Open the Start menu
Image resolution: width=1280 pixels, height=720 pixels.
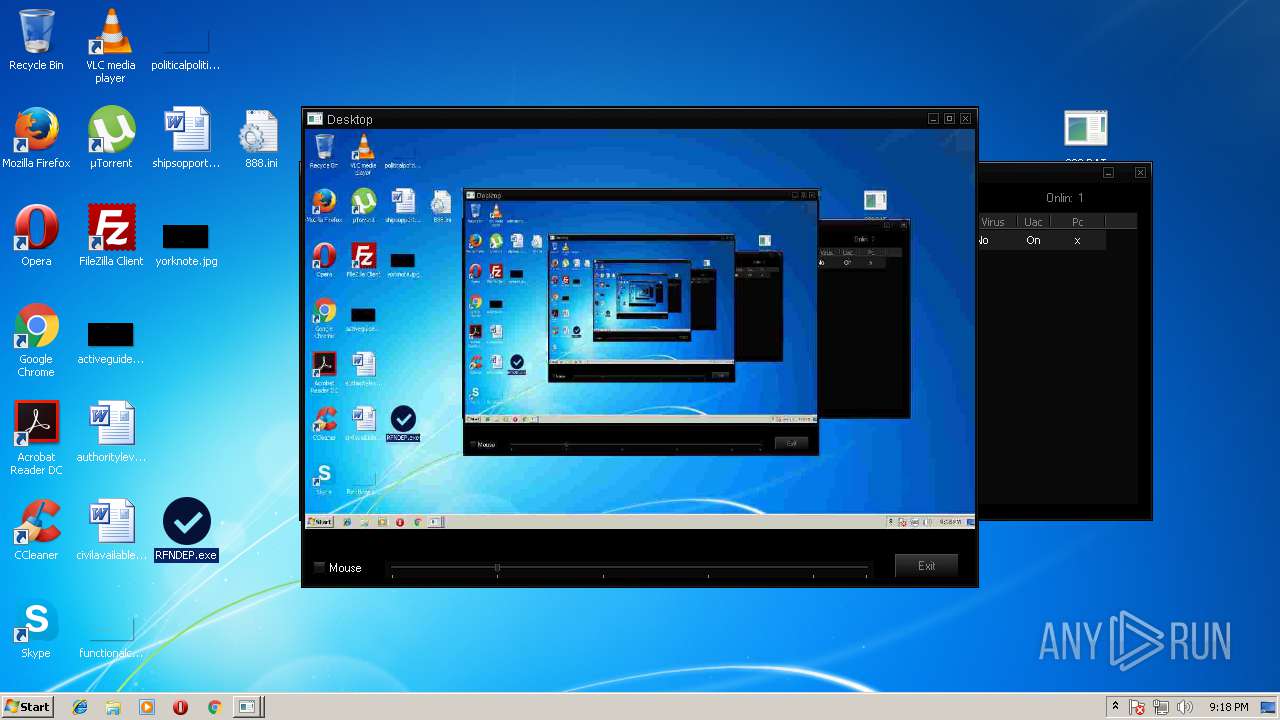pos(27,707)
